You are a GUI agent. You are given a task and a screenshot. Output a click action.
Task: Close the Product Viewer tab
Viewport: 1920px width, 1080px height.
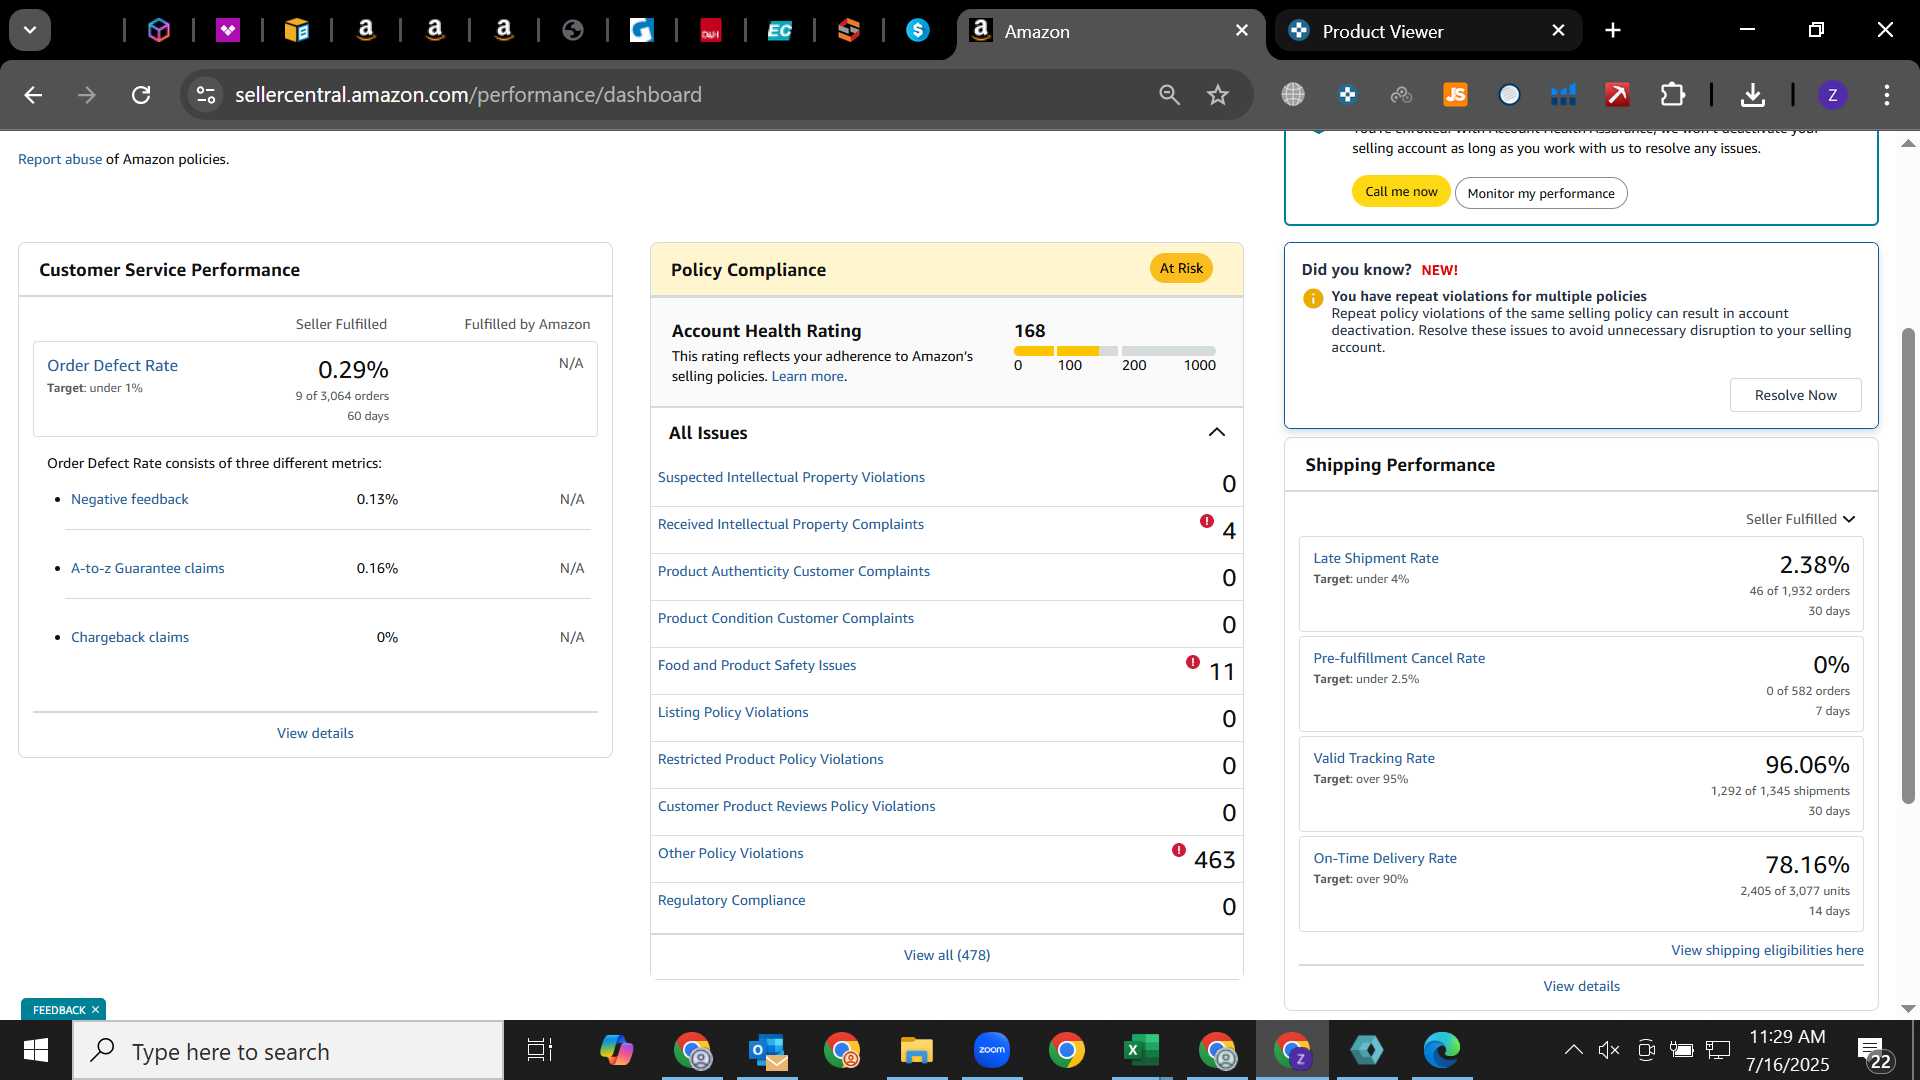[1558, 31]
